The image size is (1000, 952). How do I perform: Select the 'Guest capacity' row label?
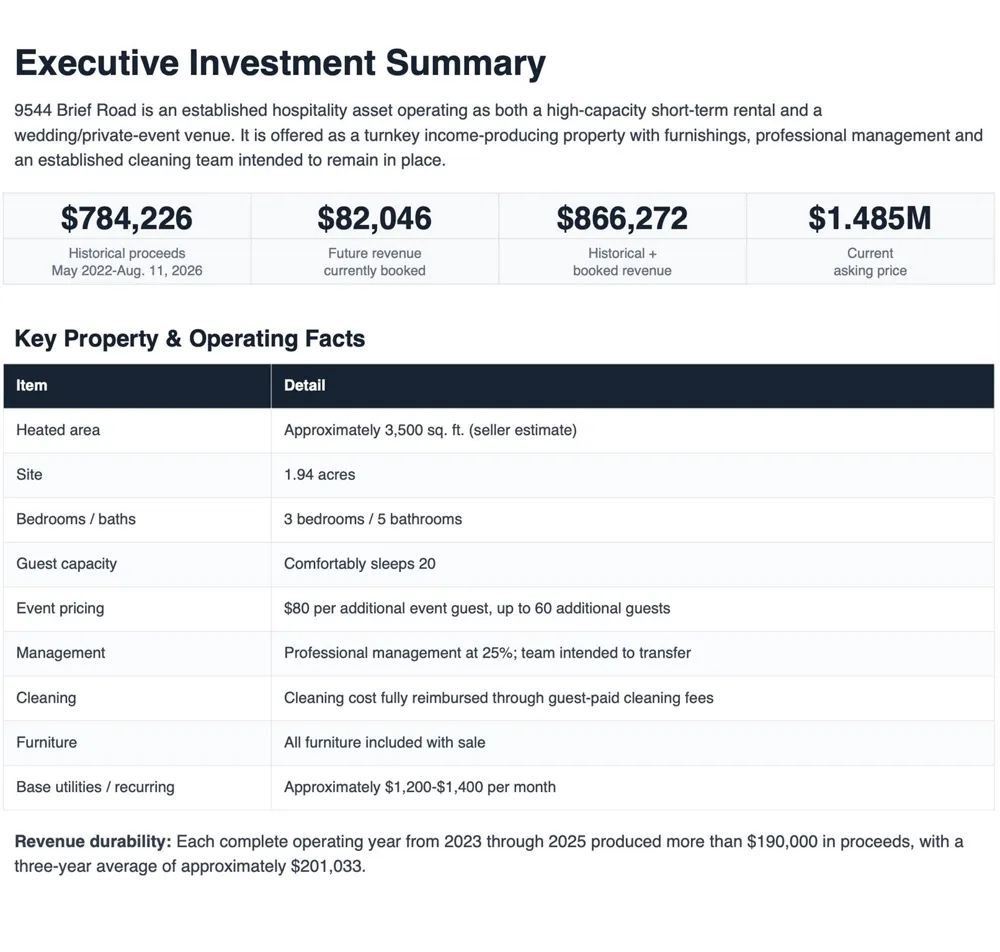[x=66, y=564]
